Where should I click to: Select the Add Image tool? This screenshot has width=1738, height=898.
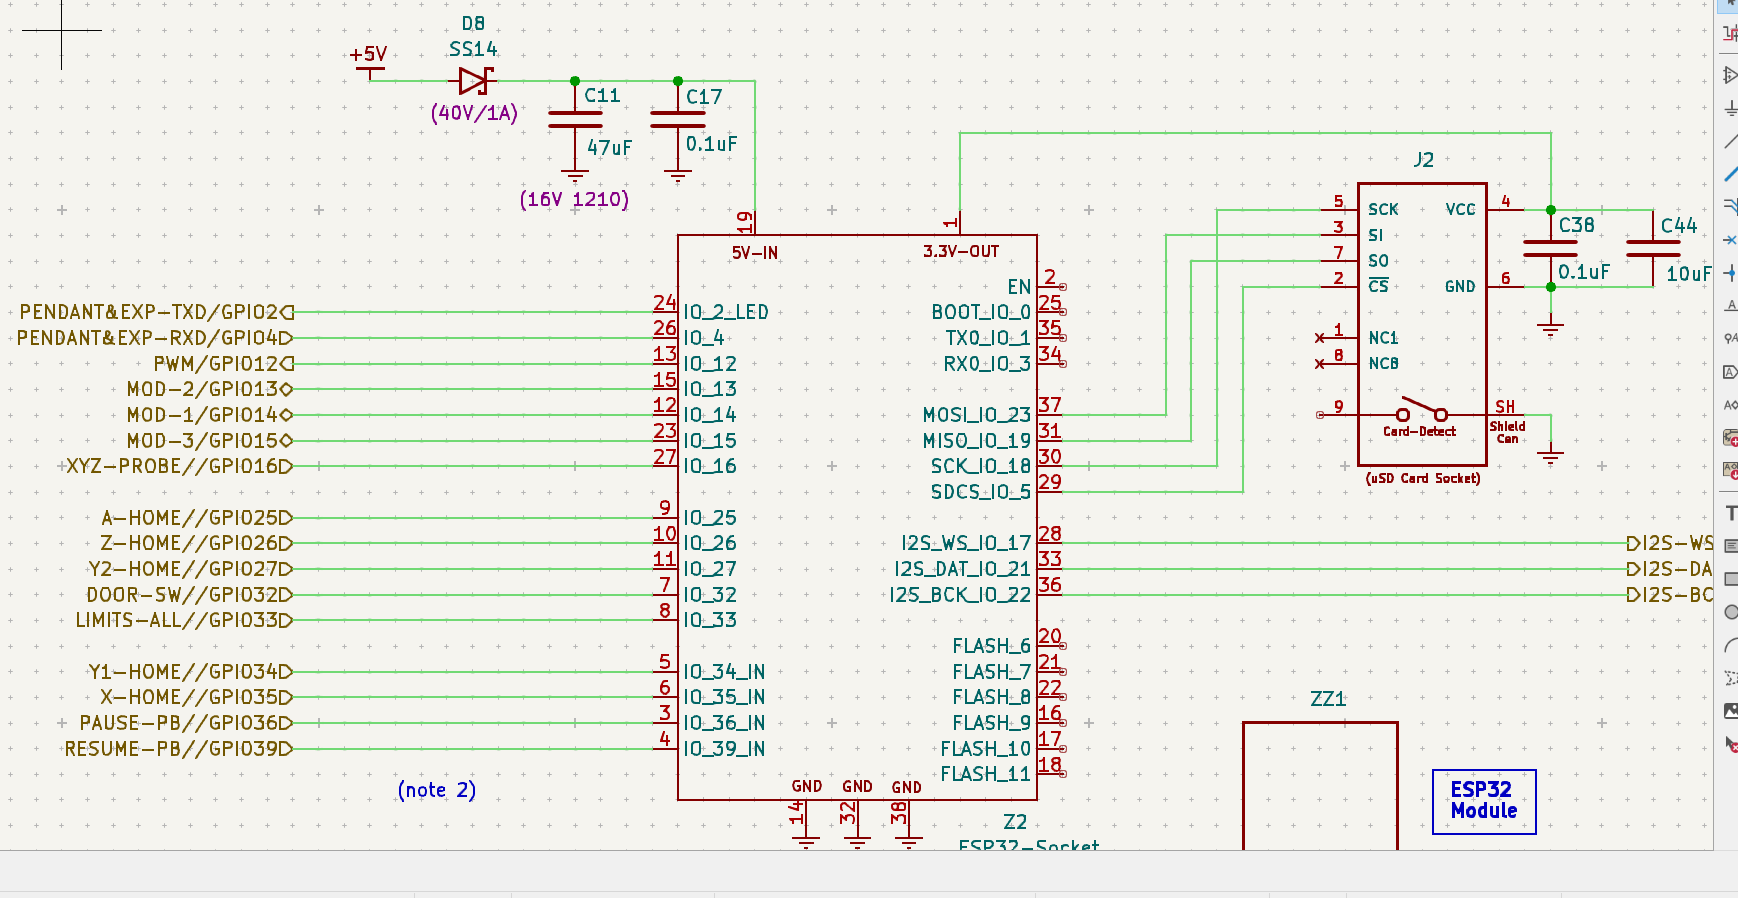pyautogui.click(x=1730, y=711)
